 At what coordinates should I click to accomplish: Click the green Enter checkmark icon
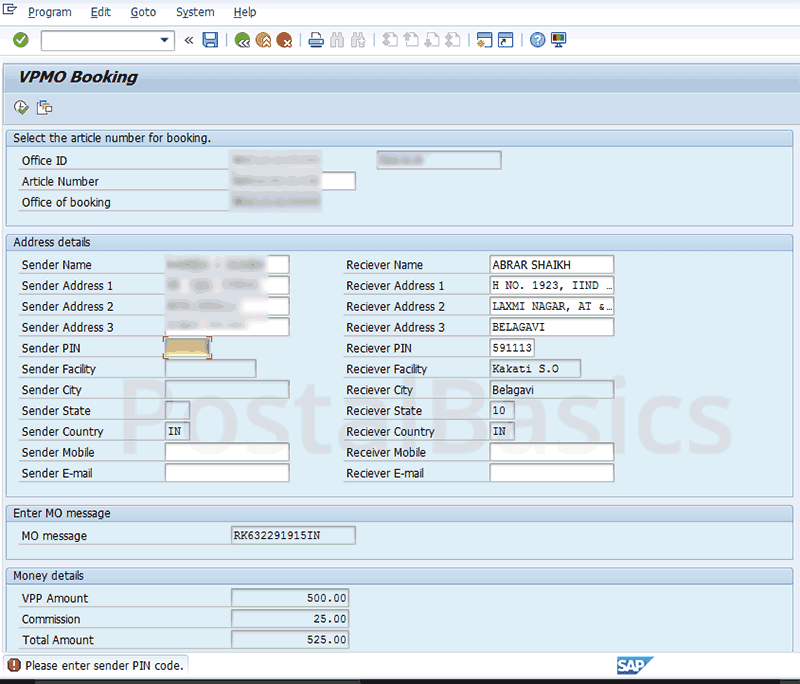(20, 40)
